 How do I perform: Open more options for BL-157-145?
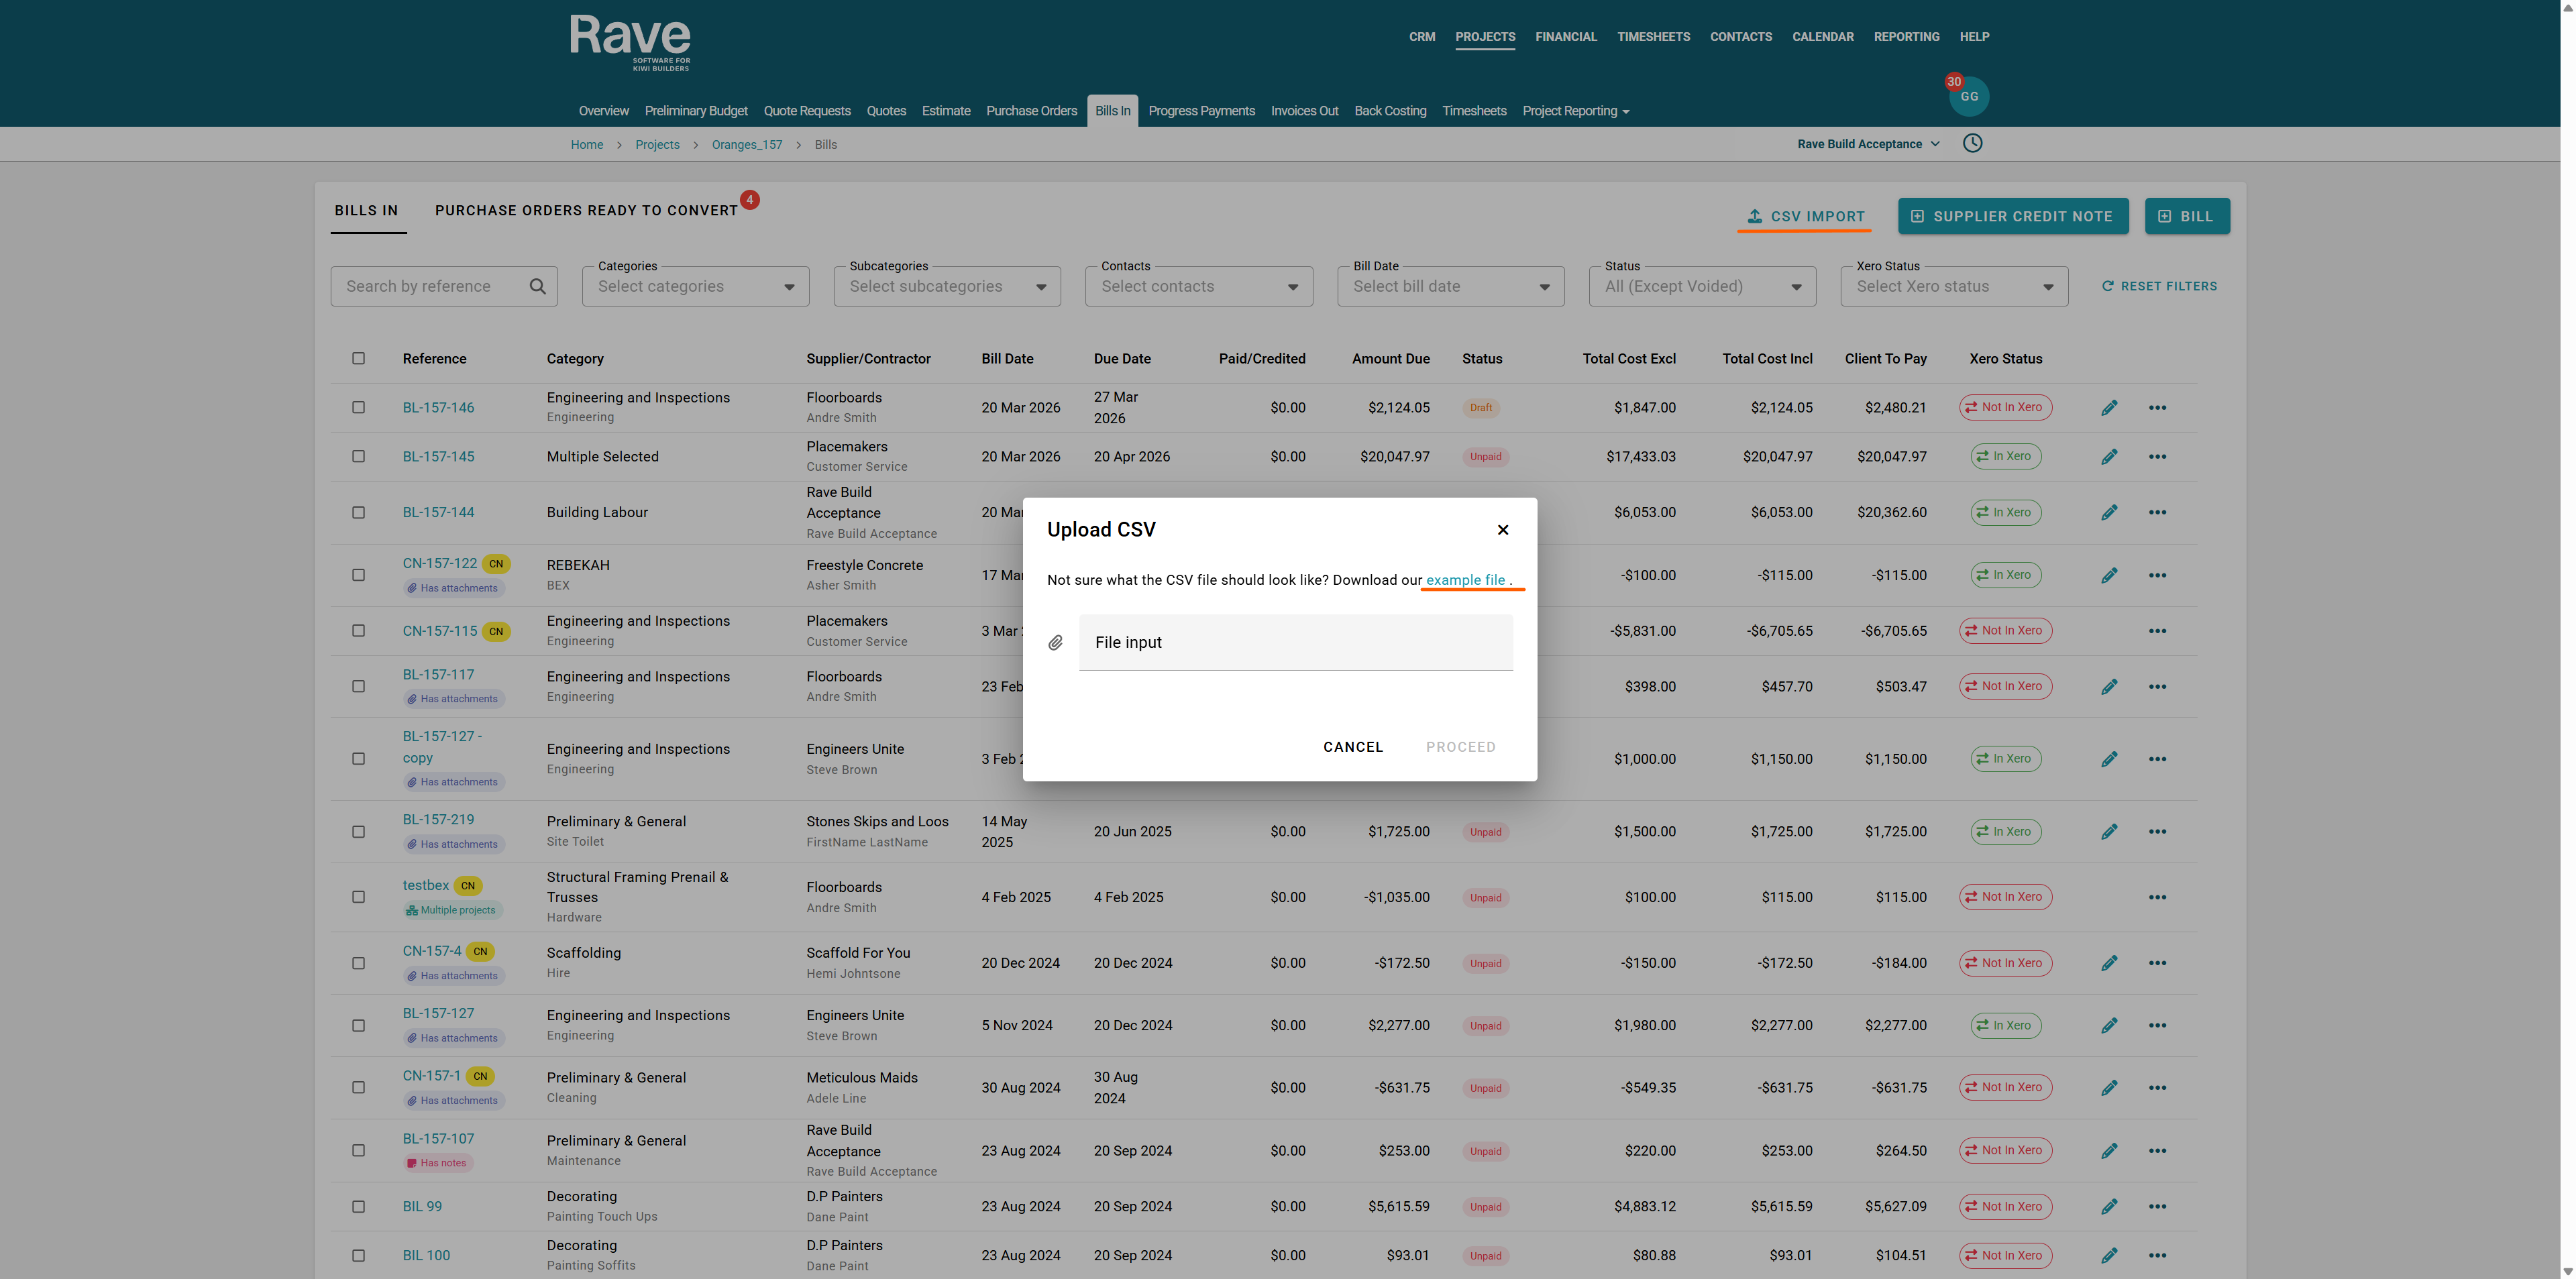[2157, 457]
